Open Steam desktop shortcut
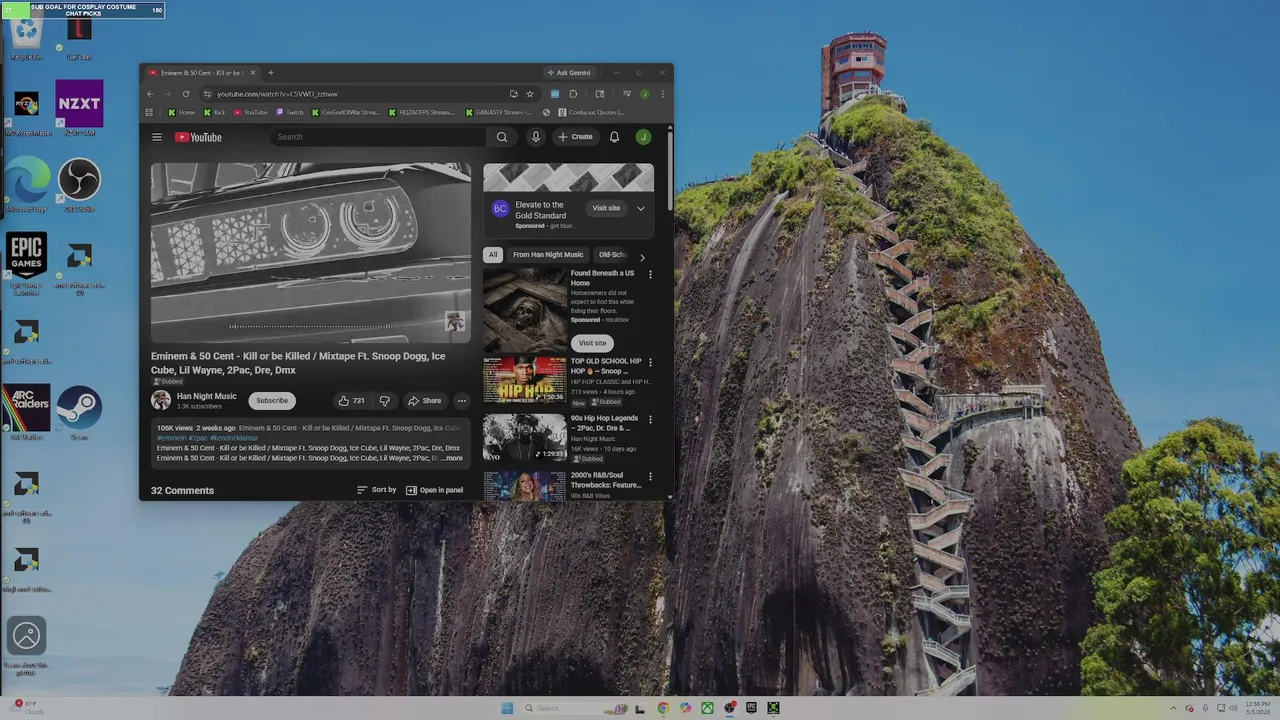Viewport: 1280px width, 720px height. coord(79,413)
